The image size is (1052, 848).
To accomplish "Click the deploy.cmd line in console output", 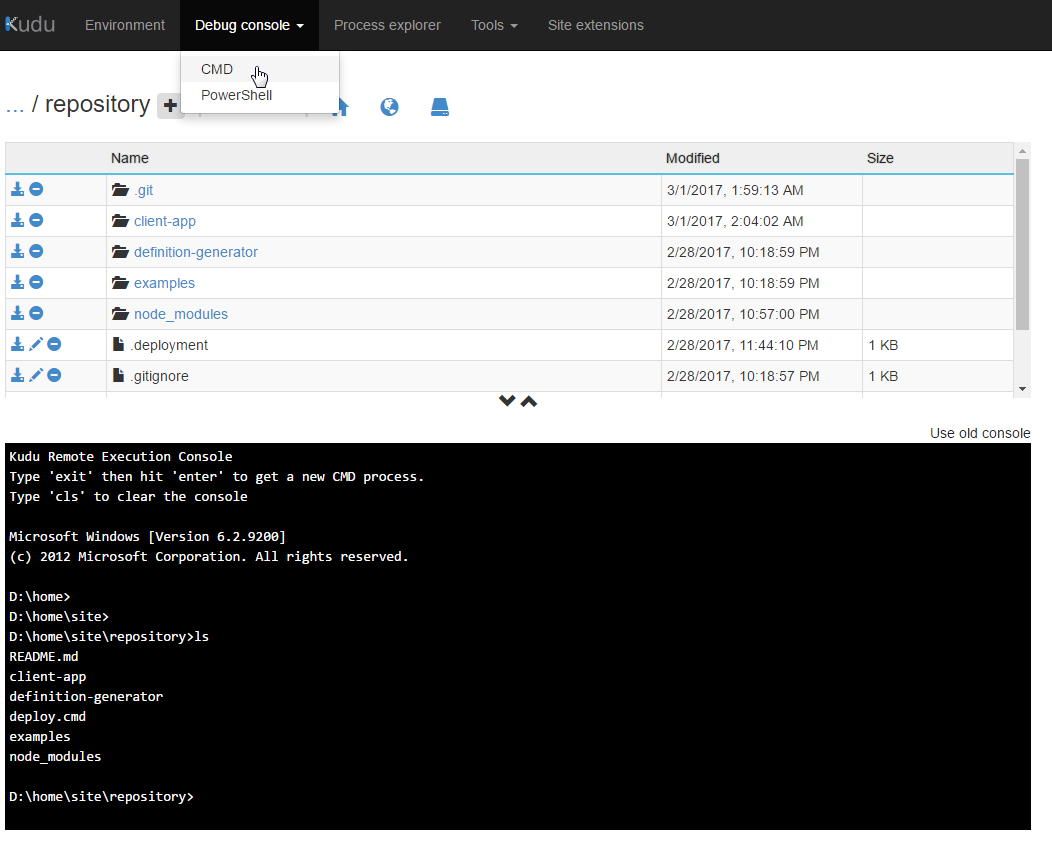I will tap(48, 717).
